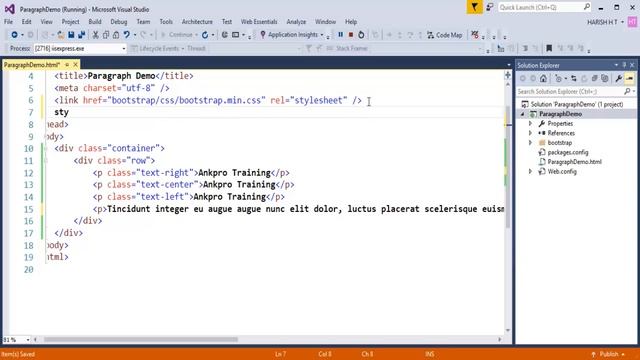
Task: Click the Refresh browser icon in toolbar
Action: (205, 35)
